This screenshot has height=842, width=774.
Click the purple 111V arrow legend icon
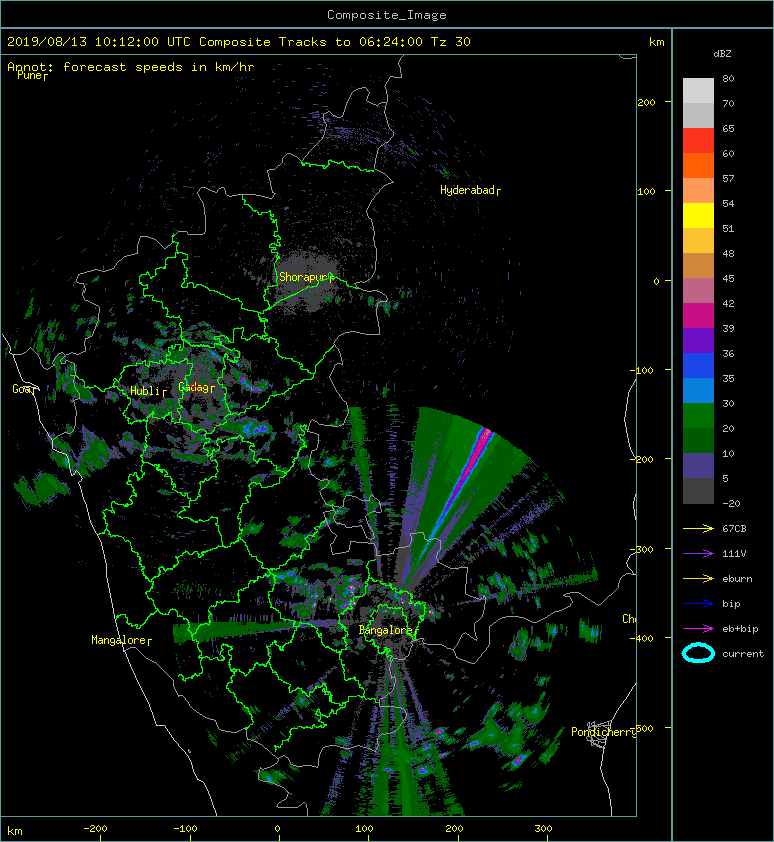(698, 553)
